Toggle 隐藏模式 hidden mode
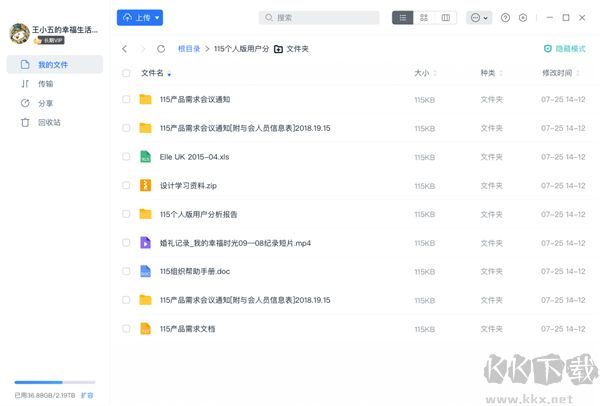 (565, 49)
